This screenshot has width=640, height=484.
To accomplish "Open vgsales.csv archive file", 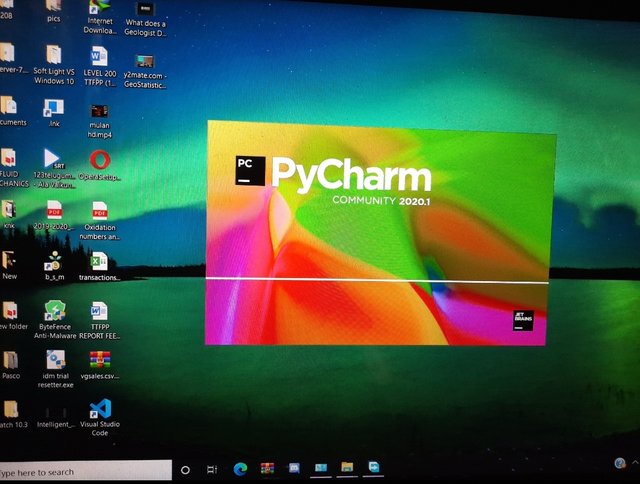I will click(x=100, y=365).
